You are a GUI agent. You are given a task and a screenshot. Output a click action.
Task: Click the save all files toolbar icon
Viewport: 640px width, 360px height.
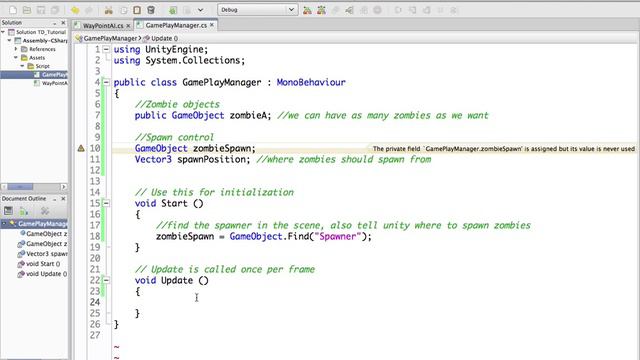pyautogui.click(x=55, y=10)
